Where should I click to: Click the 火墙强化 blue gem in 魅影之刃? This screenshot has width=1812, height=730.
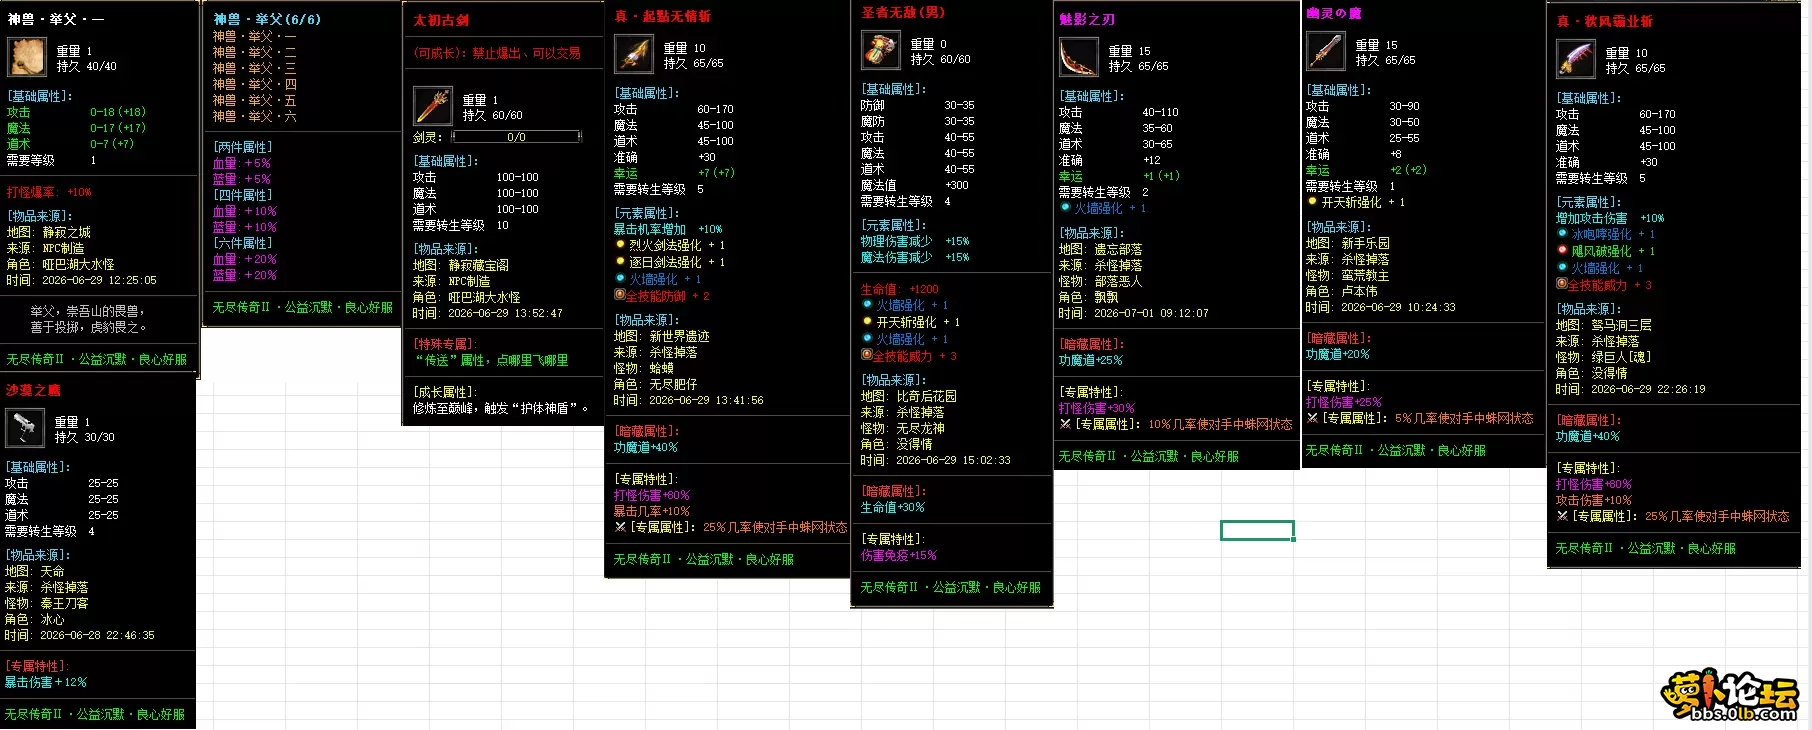1066,207
